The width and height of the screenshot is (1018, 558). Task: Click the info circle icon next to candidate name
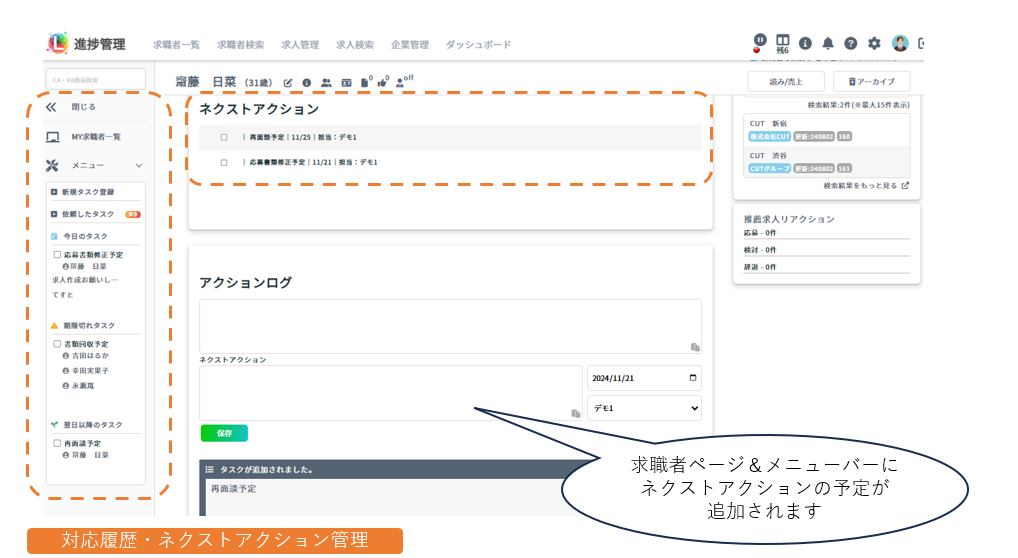pyautogui.click(x=307, y=82)
